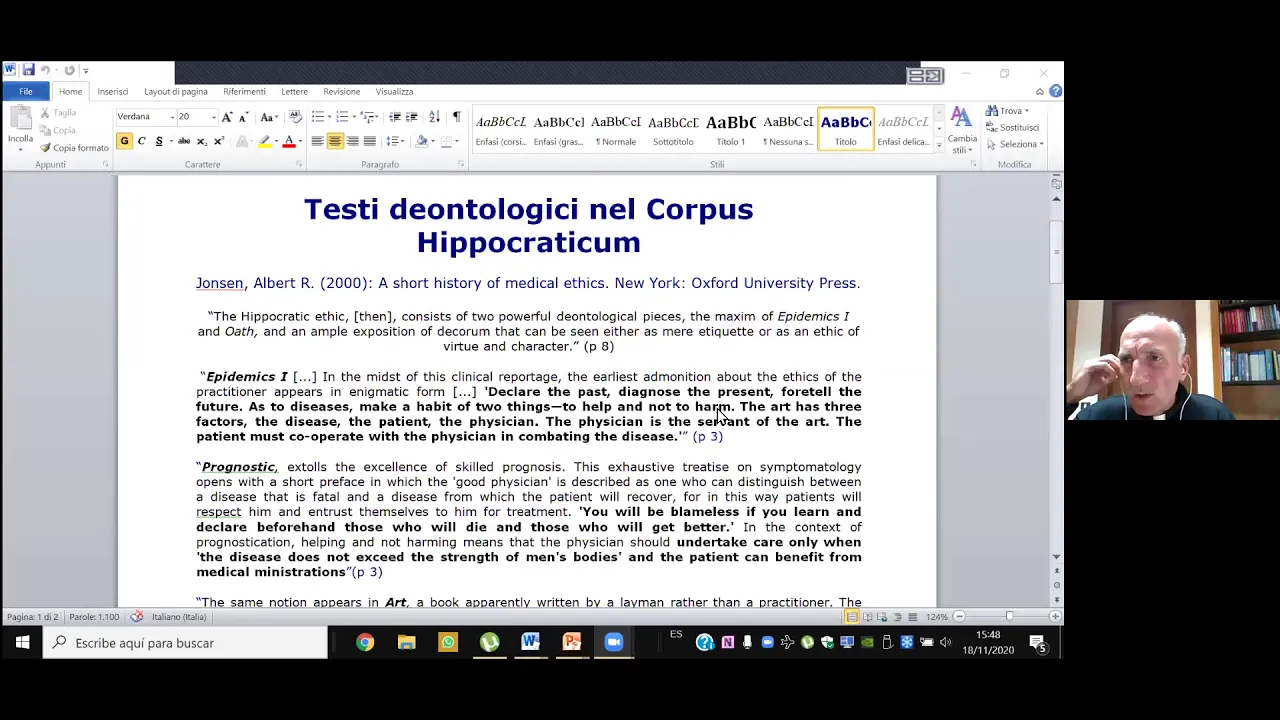Click the Windows search box
1280x720 pixels.
click(x=185, y=643)
